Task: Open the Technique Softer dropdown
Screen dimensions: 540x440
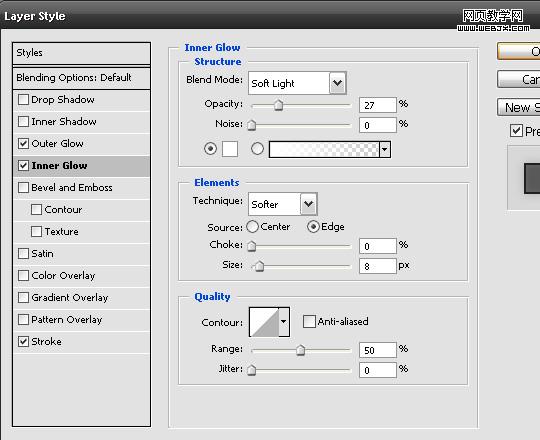Action: [x=283, y=204]
